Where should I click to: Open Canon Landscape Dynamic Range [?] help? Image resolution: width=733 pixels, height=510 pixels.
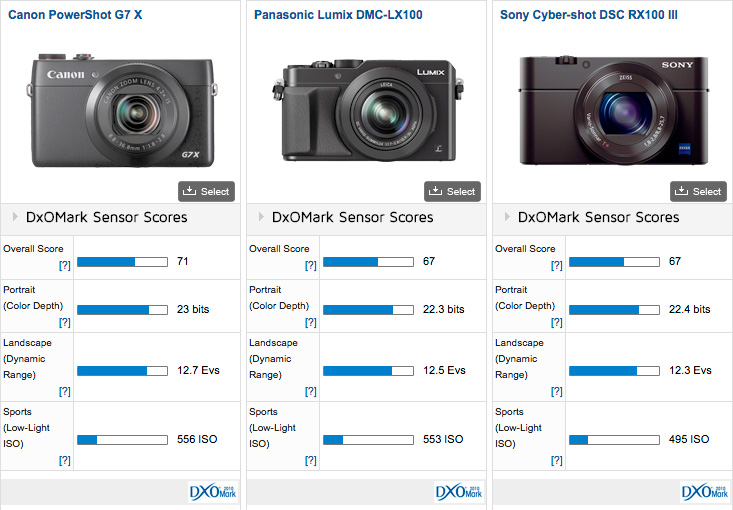coord(65,391)
